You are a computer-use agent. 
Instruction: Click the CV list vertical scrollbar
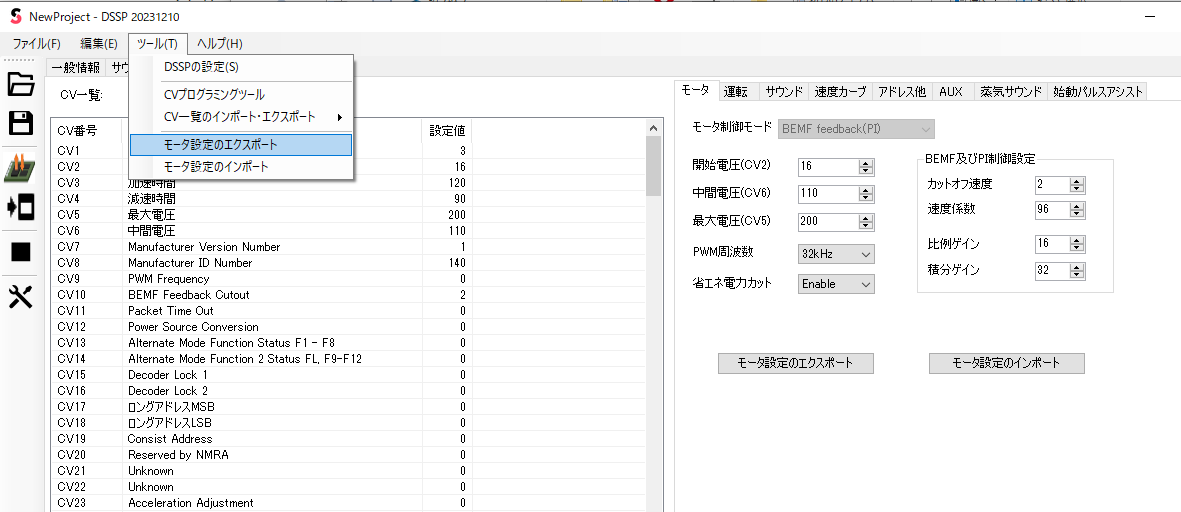(x=653, y=300)
